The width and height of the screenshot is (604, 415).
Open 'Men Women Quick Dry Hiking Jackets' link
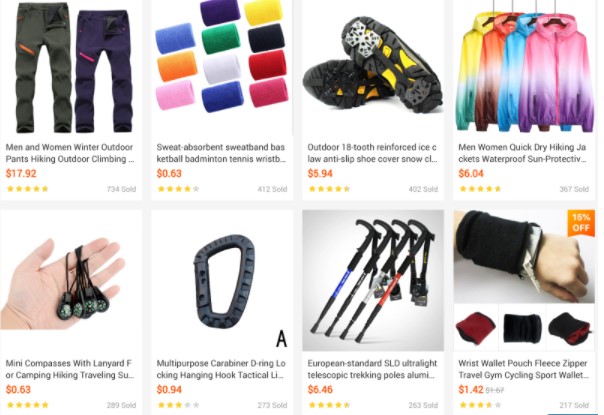523,153
